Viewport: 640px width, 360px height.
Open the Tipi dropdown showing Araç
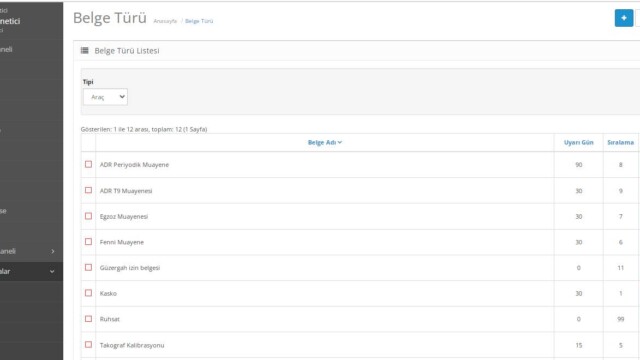pyautogui.click(x=105, y=97)
